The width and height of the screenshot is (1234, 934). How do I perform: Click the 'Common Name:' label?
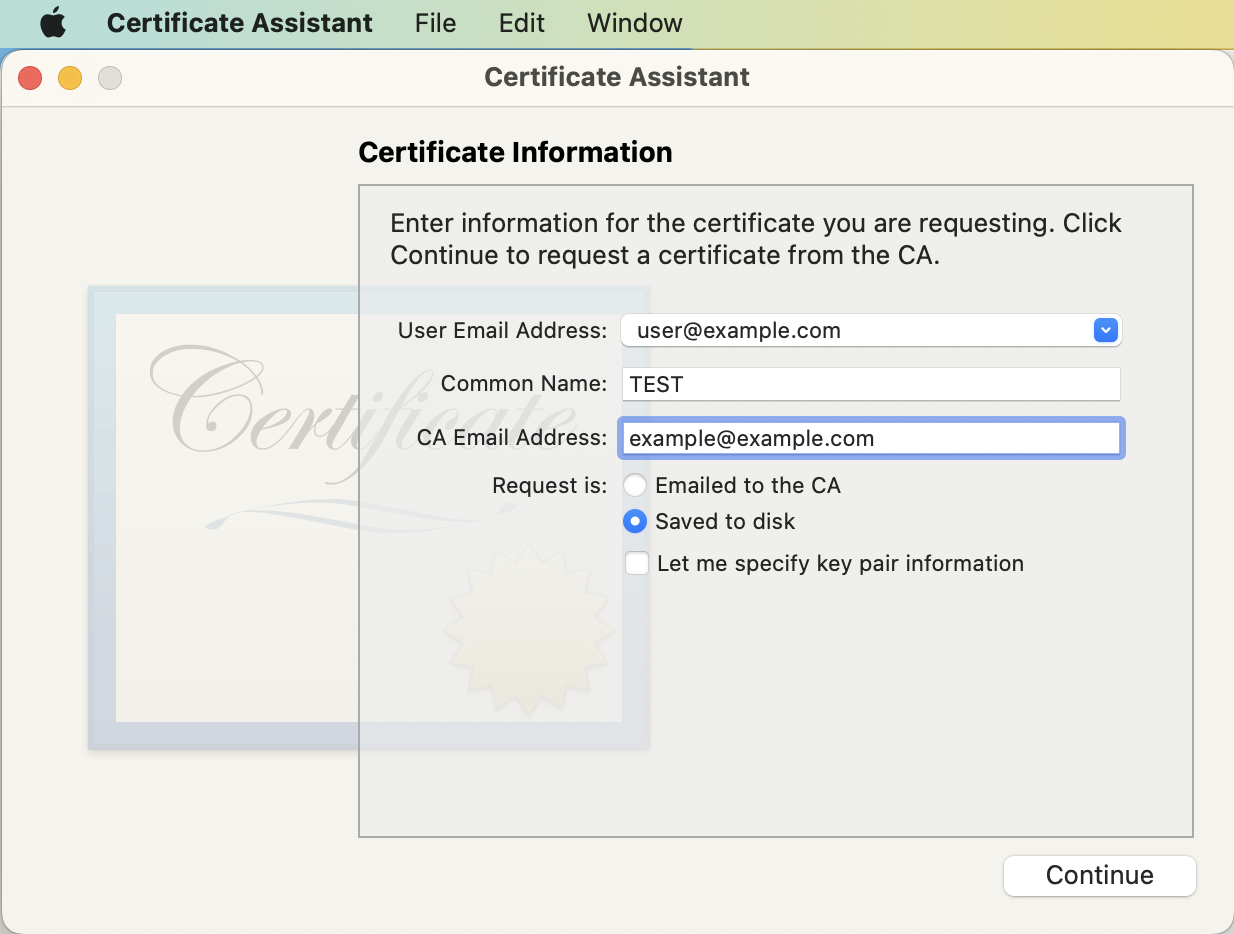point(524,384)
